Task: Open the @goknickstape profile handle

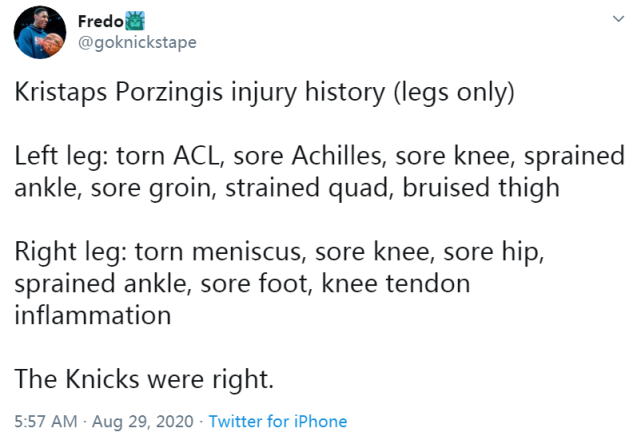Action: (137, 42)
